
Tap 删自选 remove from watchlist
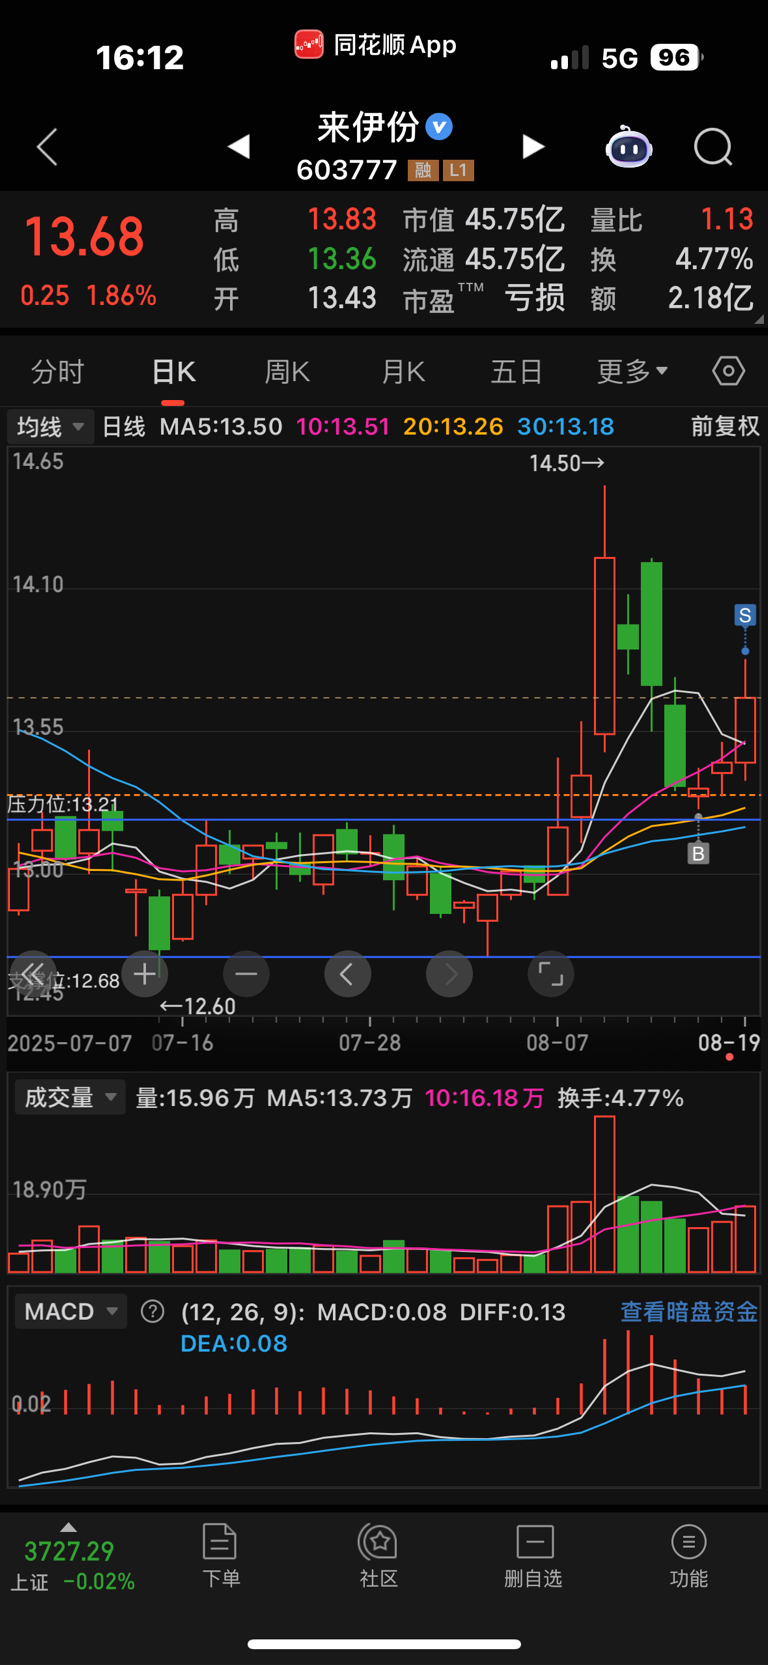(534, 1555)
